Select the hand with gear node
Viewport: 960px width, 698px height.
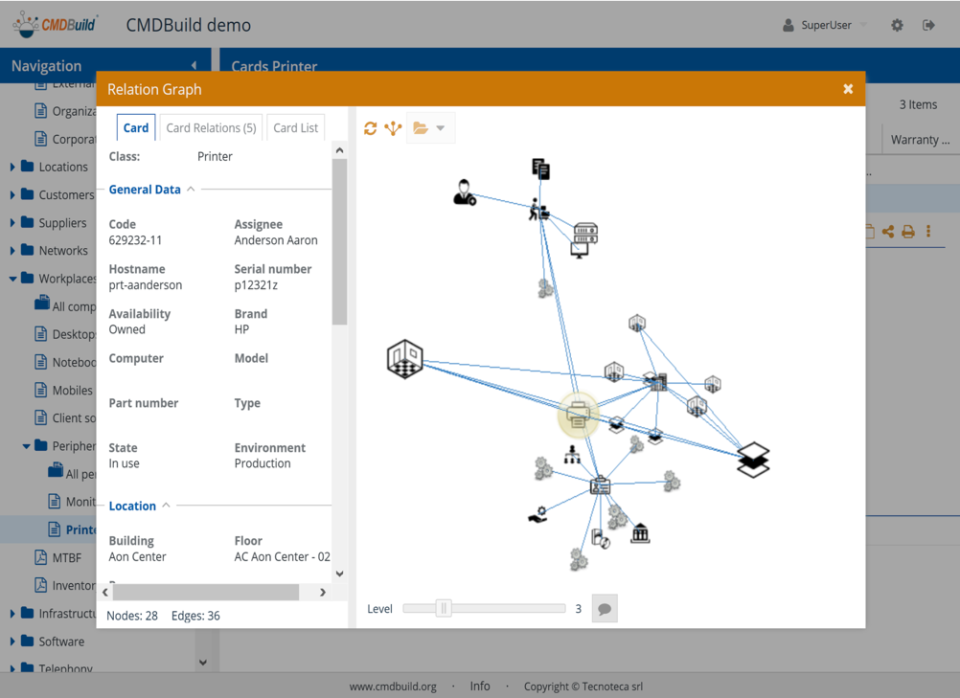(538, 515)
